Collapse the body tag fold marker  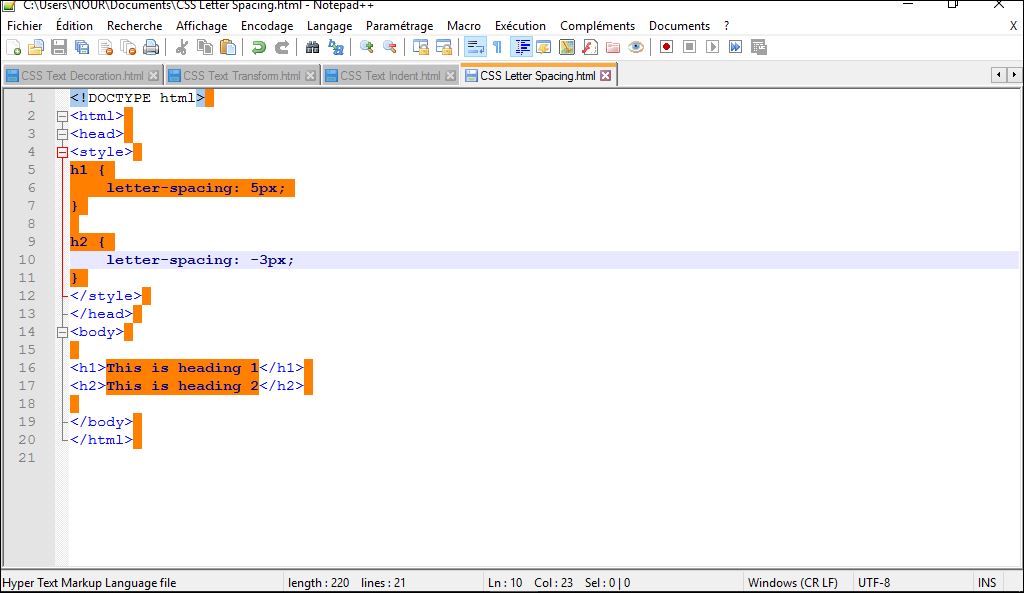coord(62,332)
